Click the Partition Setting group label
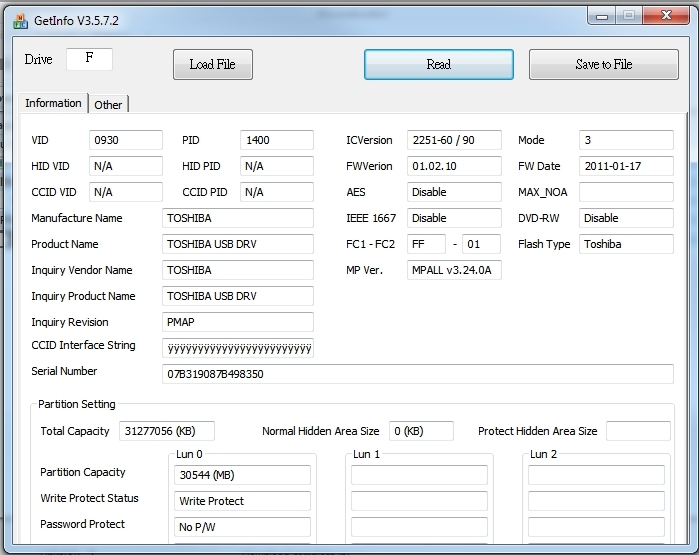The height and width of the screenshot is (555, 699). 77,404
